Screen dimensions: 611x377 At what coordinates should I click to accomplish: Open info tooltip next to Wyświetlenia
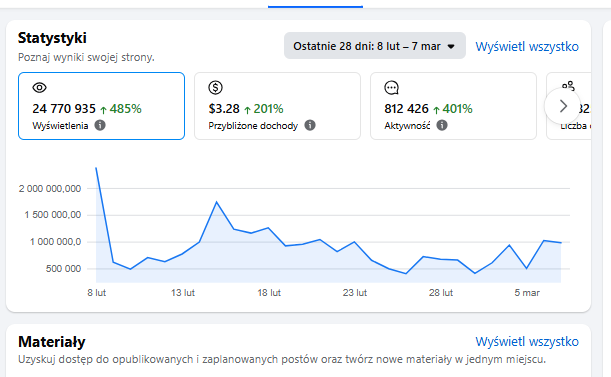[x=100, y=126]
